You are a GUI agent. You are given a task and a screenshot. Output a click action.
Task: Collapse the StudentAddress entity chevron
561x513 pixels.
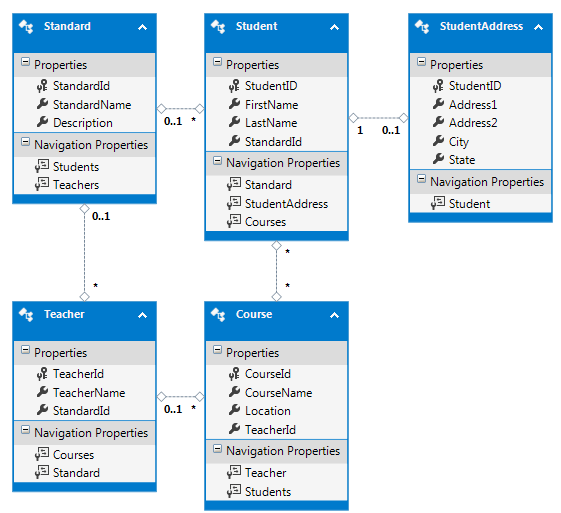coord(538,27)
